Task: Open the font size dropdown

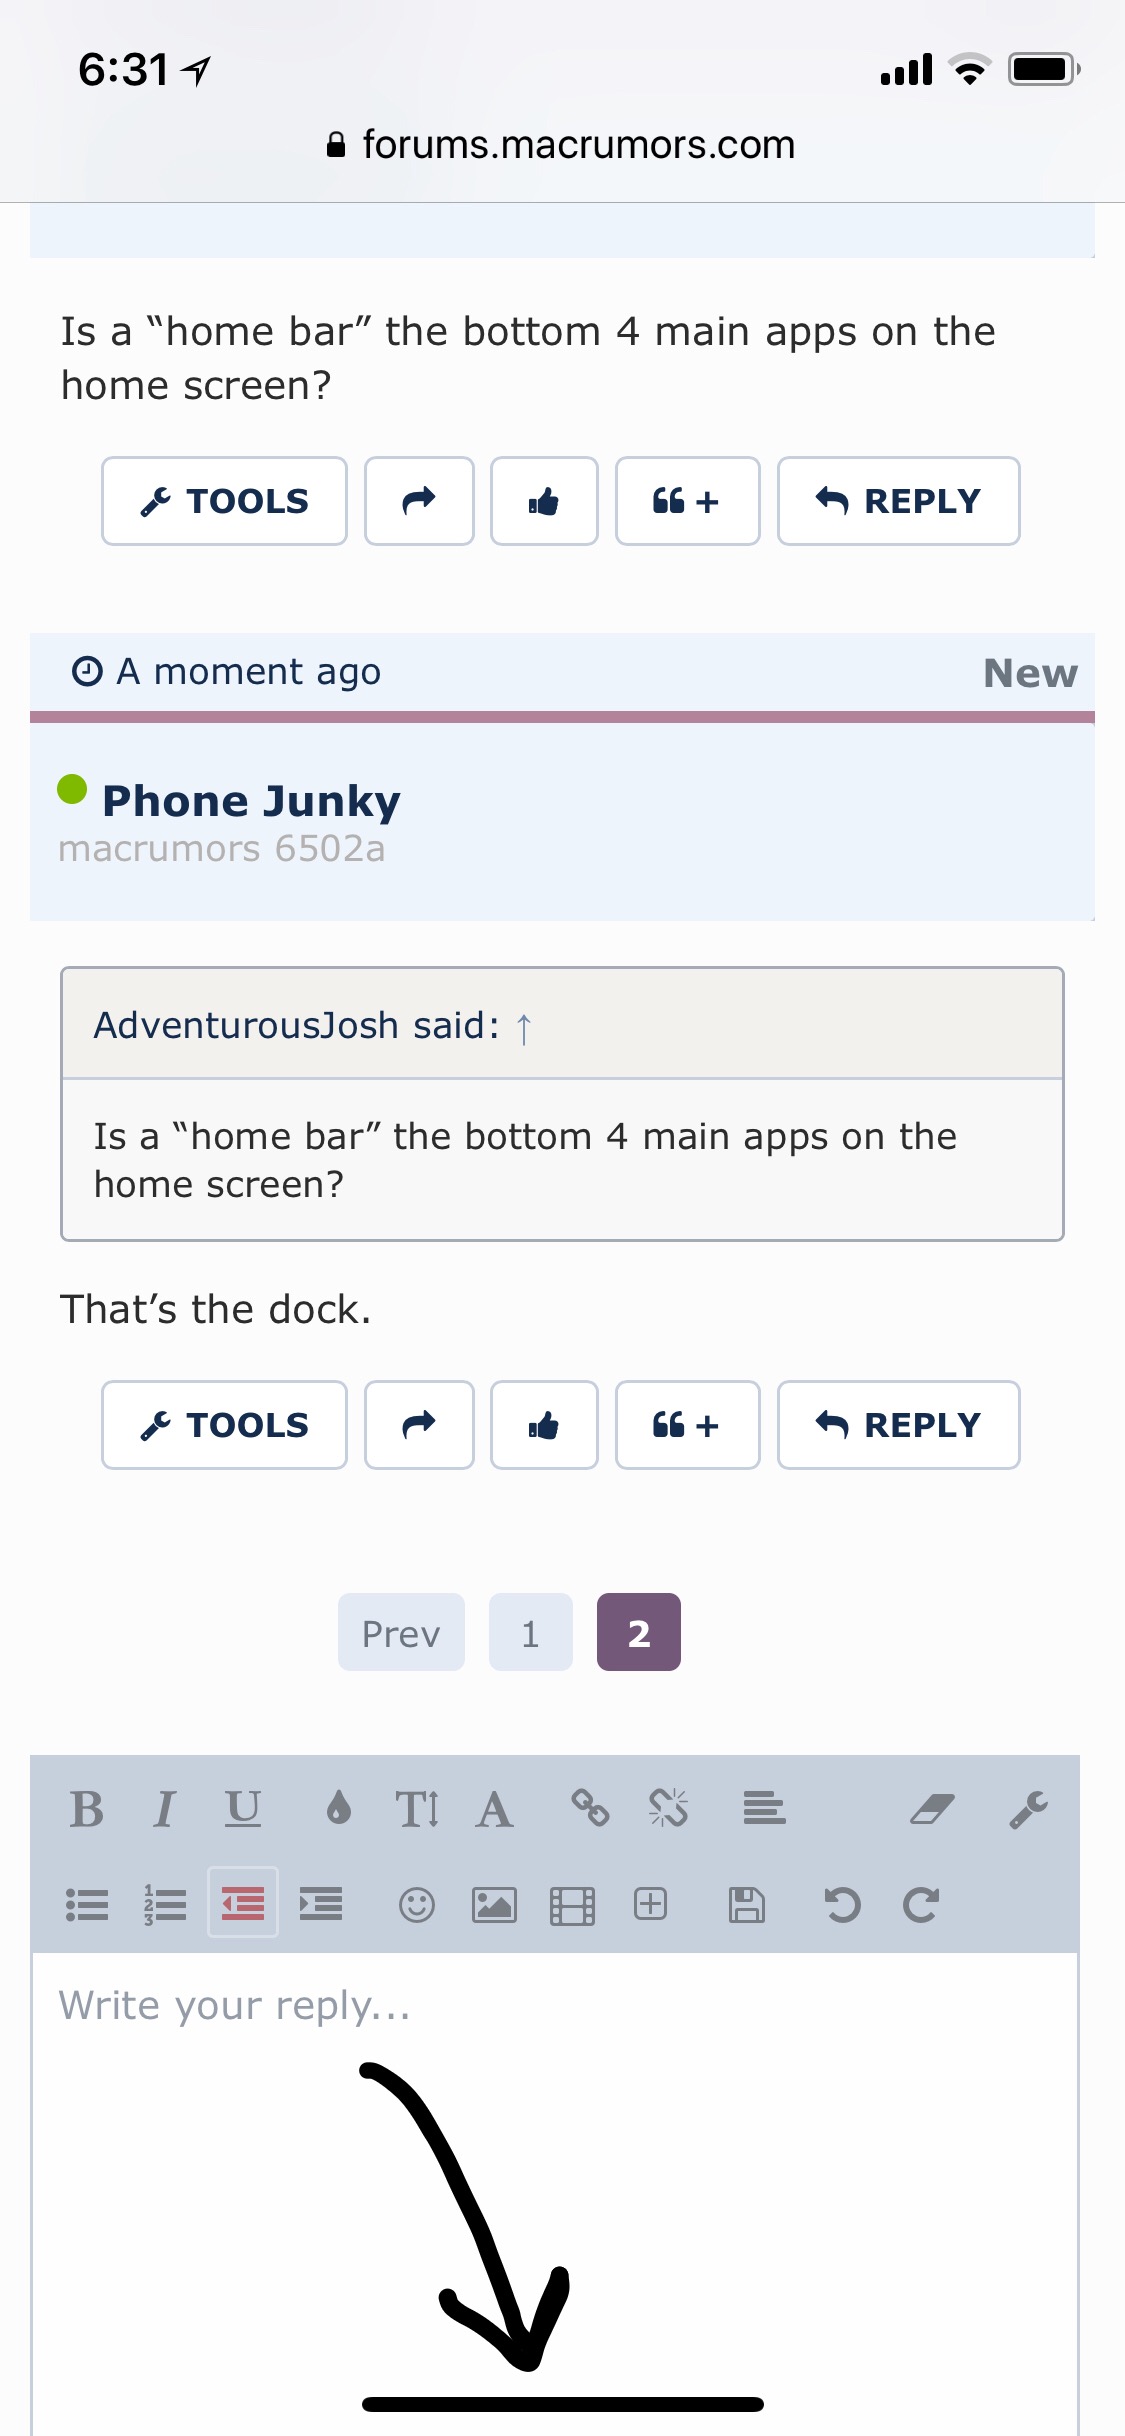Action: 417,1809
